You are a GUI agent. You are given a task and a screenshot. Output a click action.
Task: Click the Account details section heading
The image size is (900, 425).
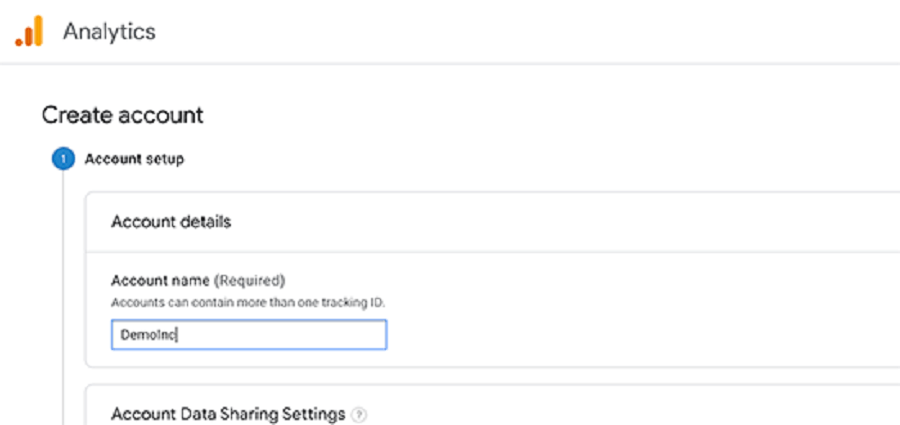171,222
